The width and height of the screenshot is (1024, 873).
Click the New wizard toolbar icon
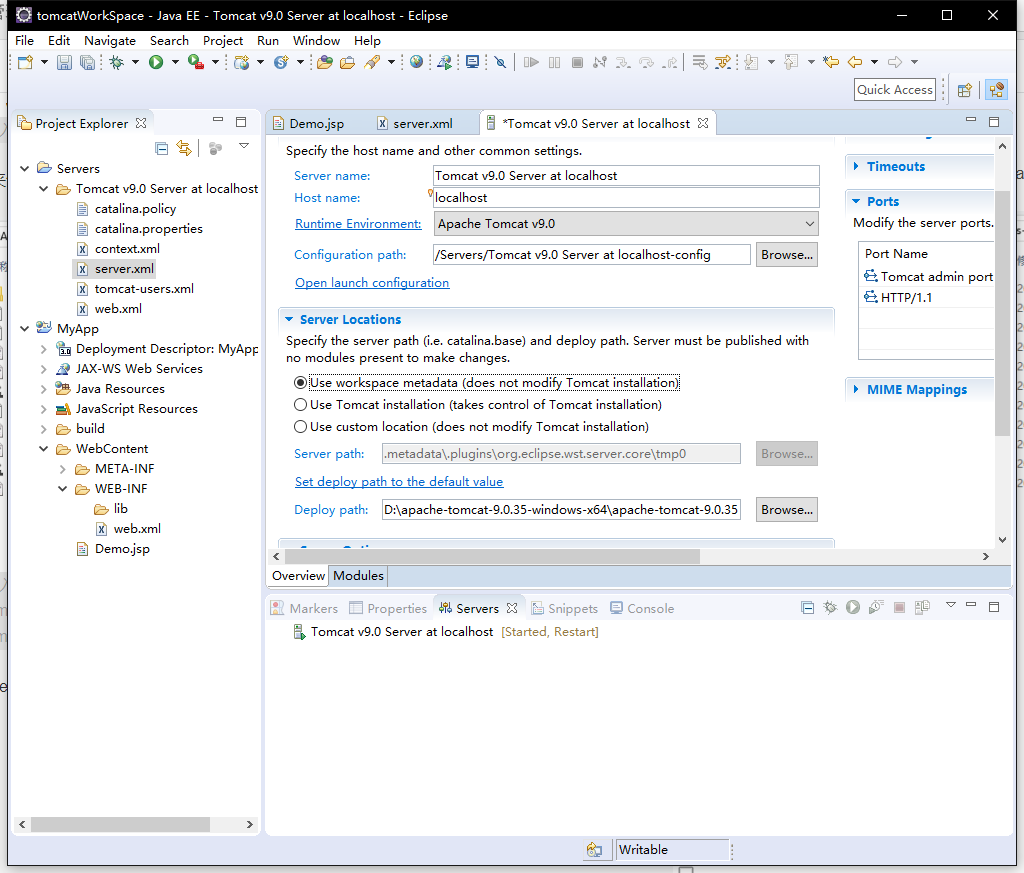(25, 62)
